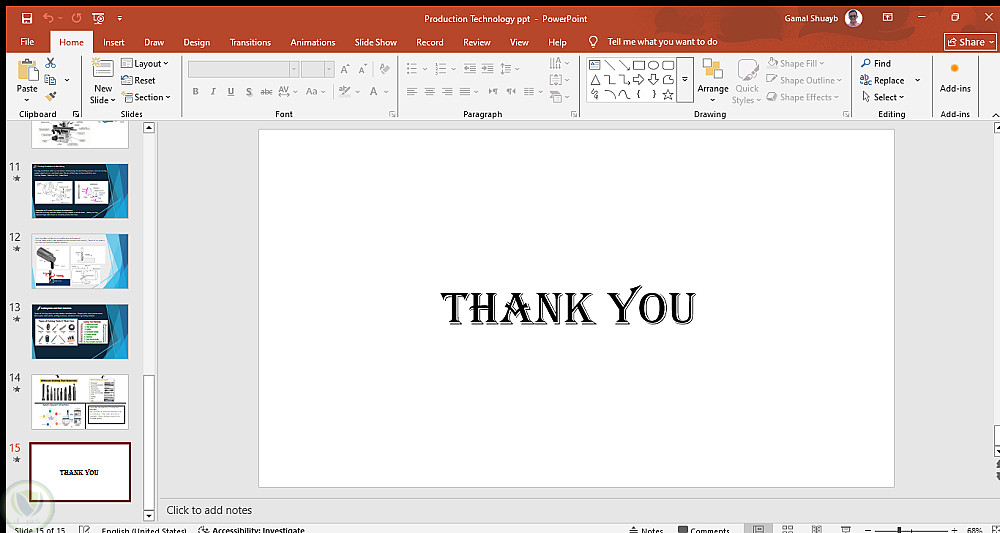Click the Save icon in the title bar

(27, 18)
